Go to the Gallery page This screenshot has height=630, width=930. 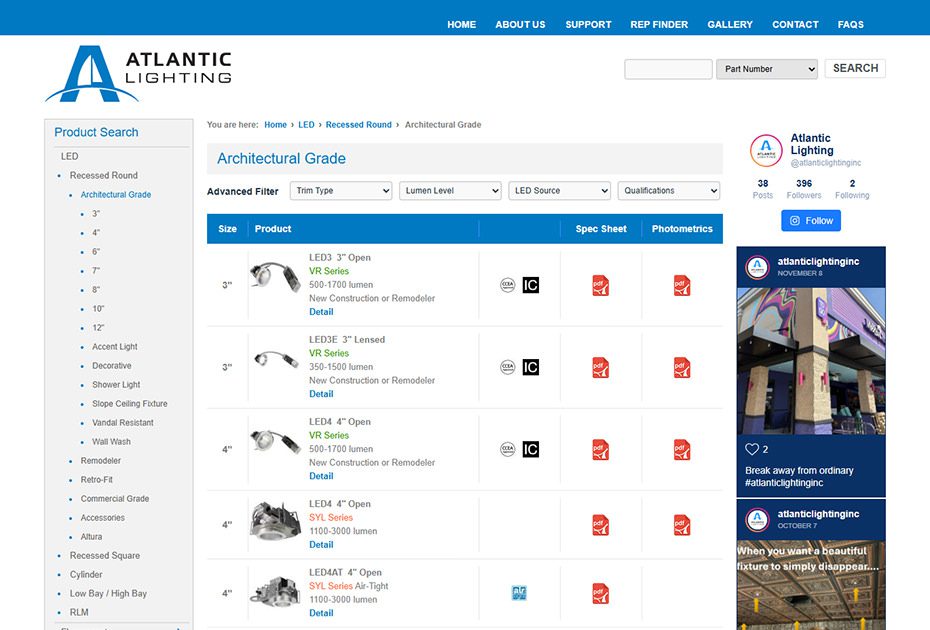730,24
